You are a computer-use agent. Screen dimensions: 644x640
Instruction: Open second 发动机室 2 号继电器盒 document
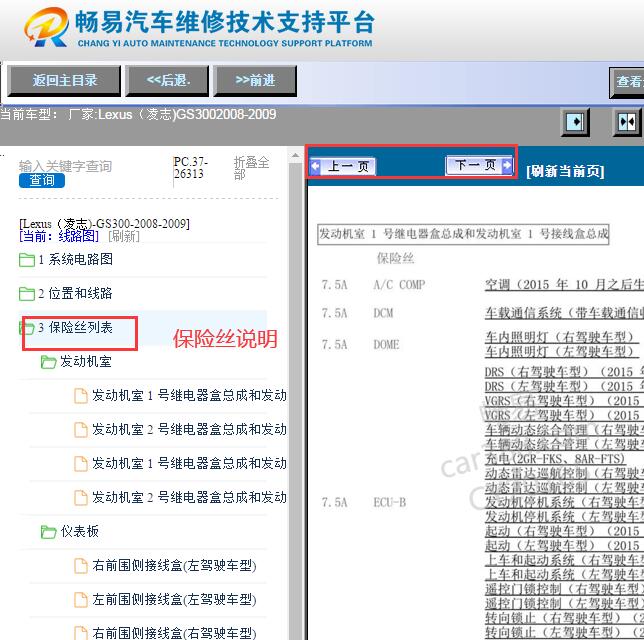[x=189, y=497]
